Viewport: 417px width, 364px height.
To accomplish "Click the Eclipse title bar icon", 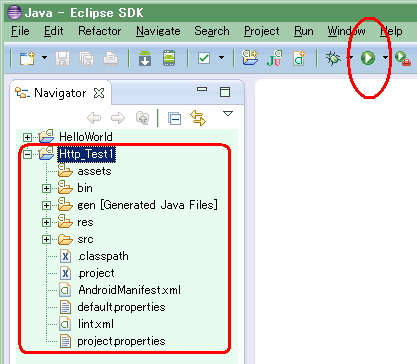I will coord(14,13).
